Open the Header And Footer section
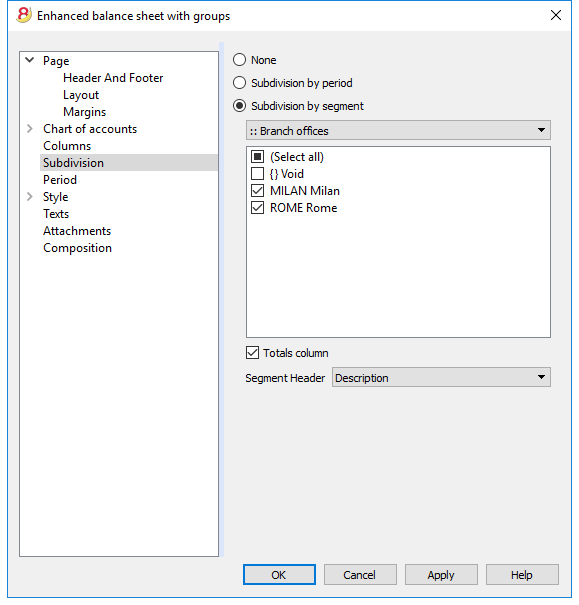The height and width of the screenshot is (605, 579). (x=113, y=78)
